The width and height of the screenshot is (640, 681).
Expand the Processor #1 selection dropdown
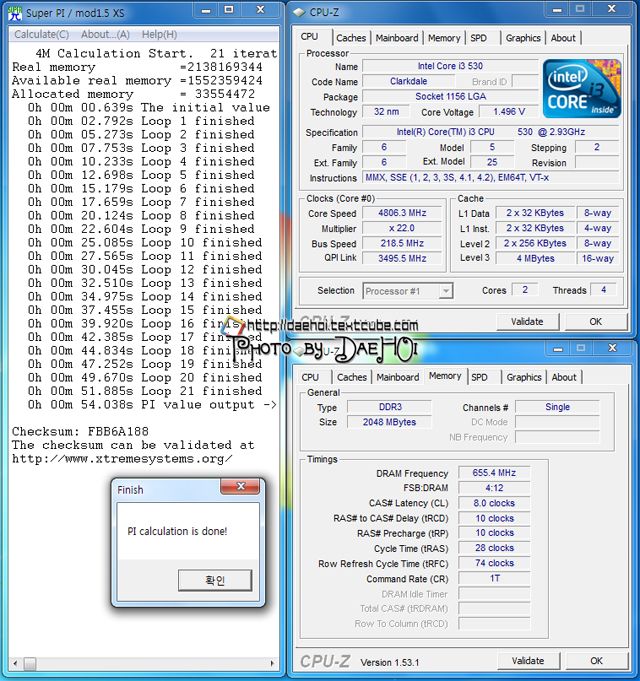446,291
